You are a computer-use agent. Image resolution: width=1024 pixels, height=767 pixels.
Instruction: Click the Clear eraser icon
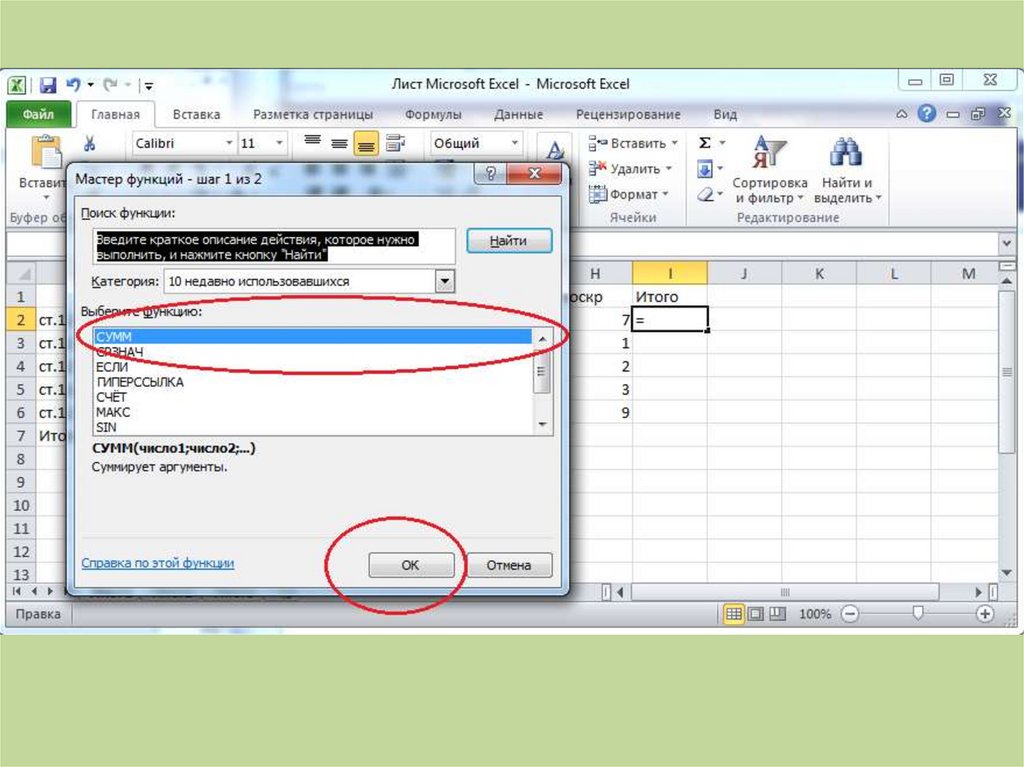point(705,195)
